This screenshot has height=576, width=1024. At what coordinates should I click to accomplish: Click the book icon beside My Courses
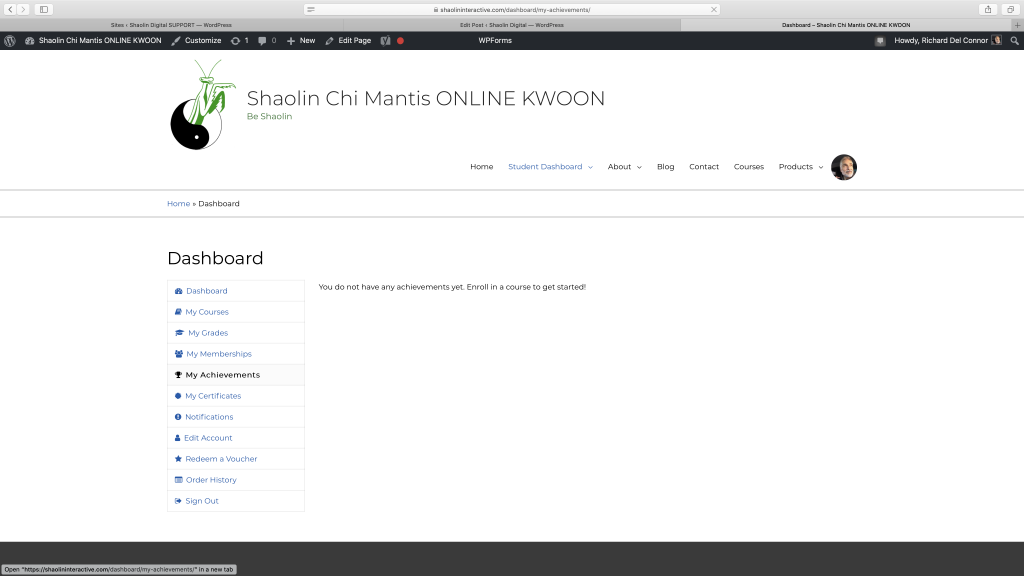178,312
